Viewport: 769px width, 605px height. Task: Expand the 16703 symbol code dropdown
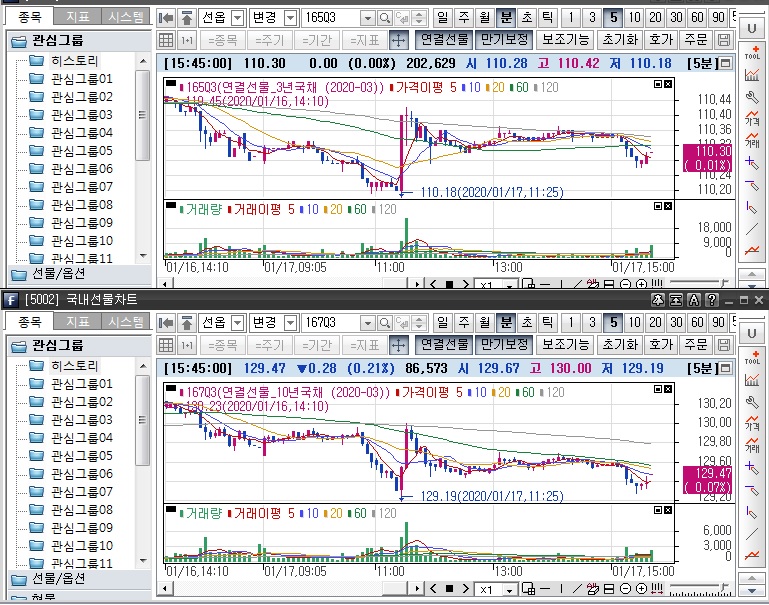point(367,323)
